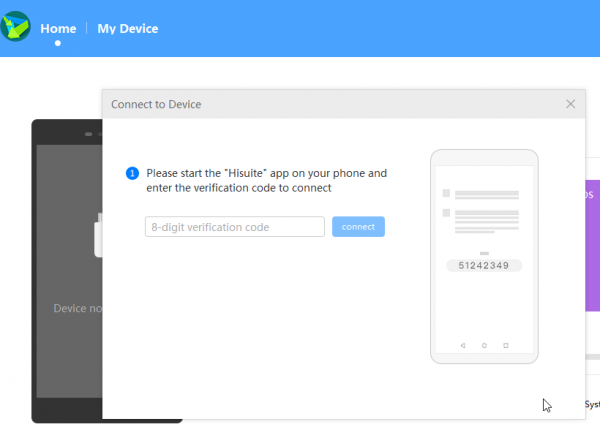Screen dimensions: 600x427
Task: Click the second gray square in phone illustration
Action: click(x=446, y=213)
